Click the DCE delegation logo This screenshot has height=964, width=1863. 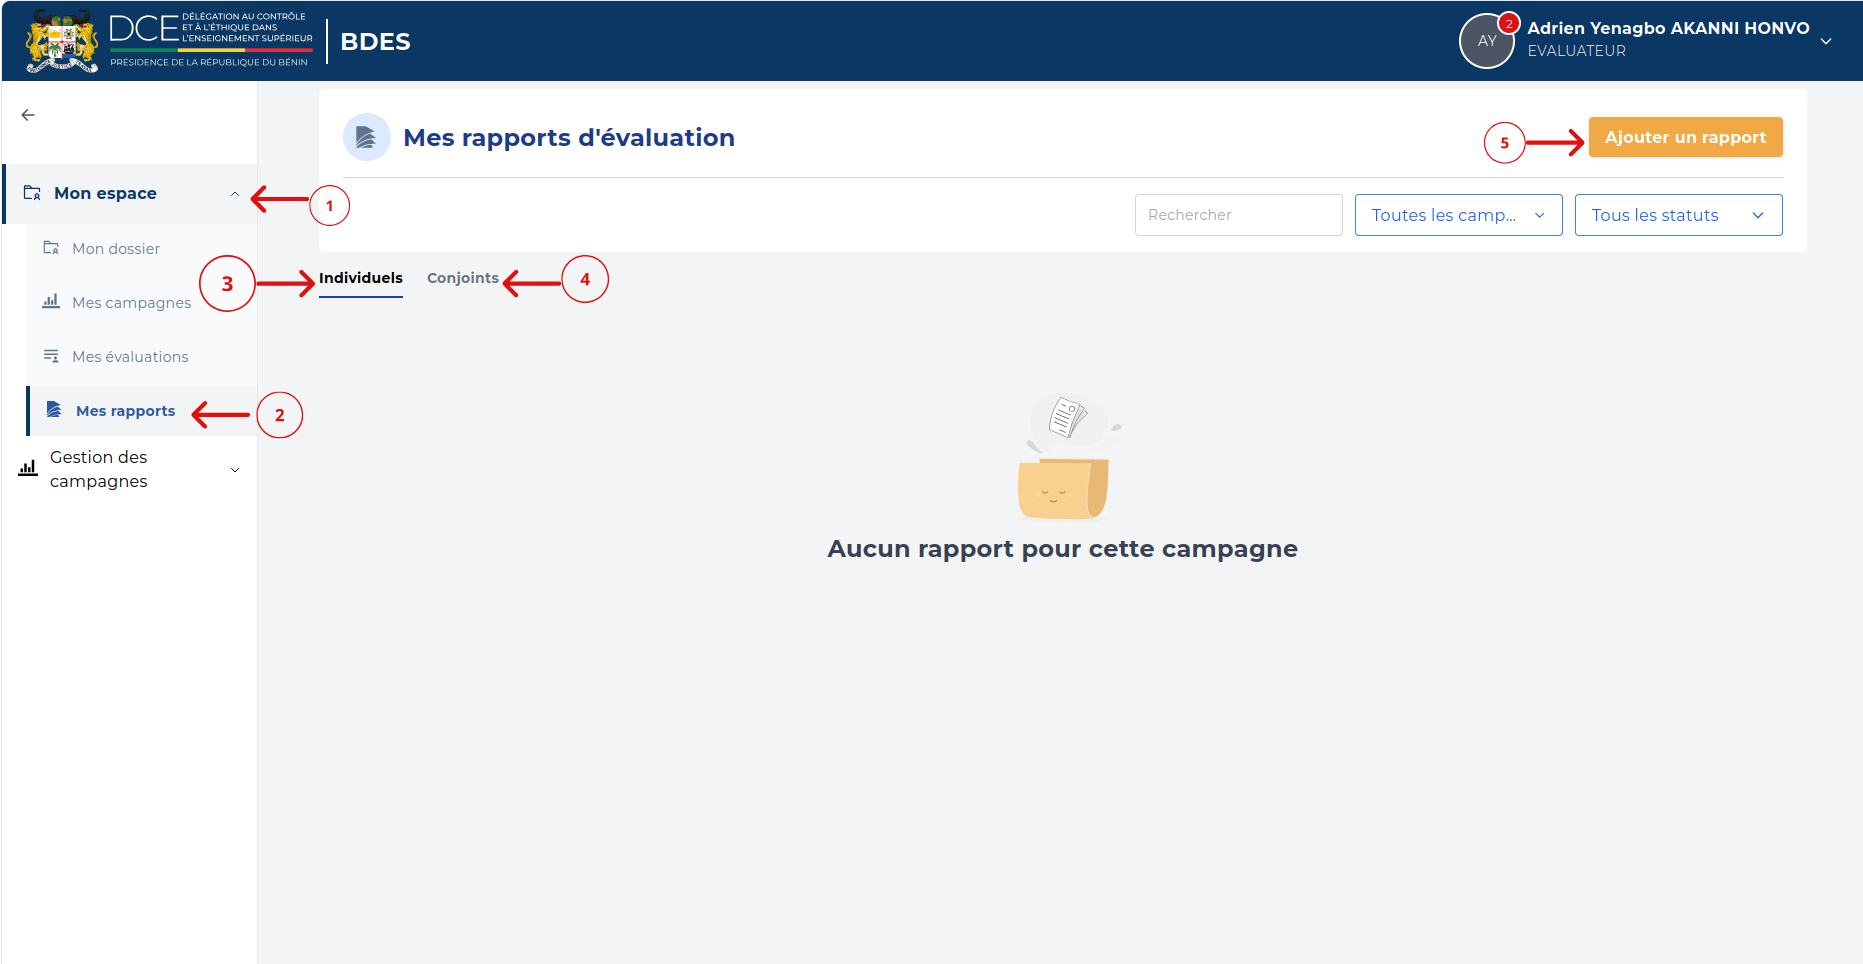(x=211, y=41)
